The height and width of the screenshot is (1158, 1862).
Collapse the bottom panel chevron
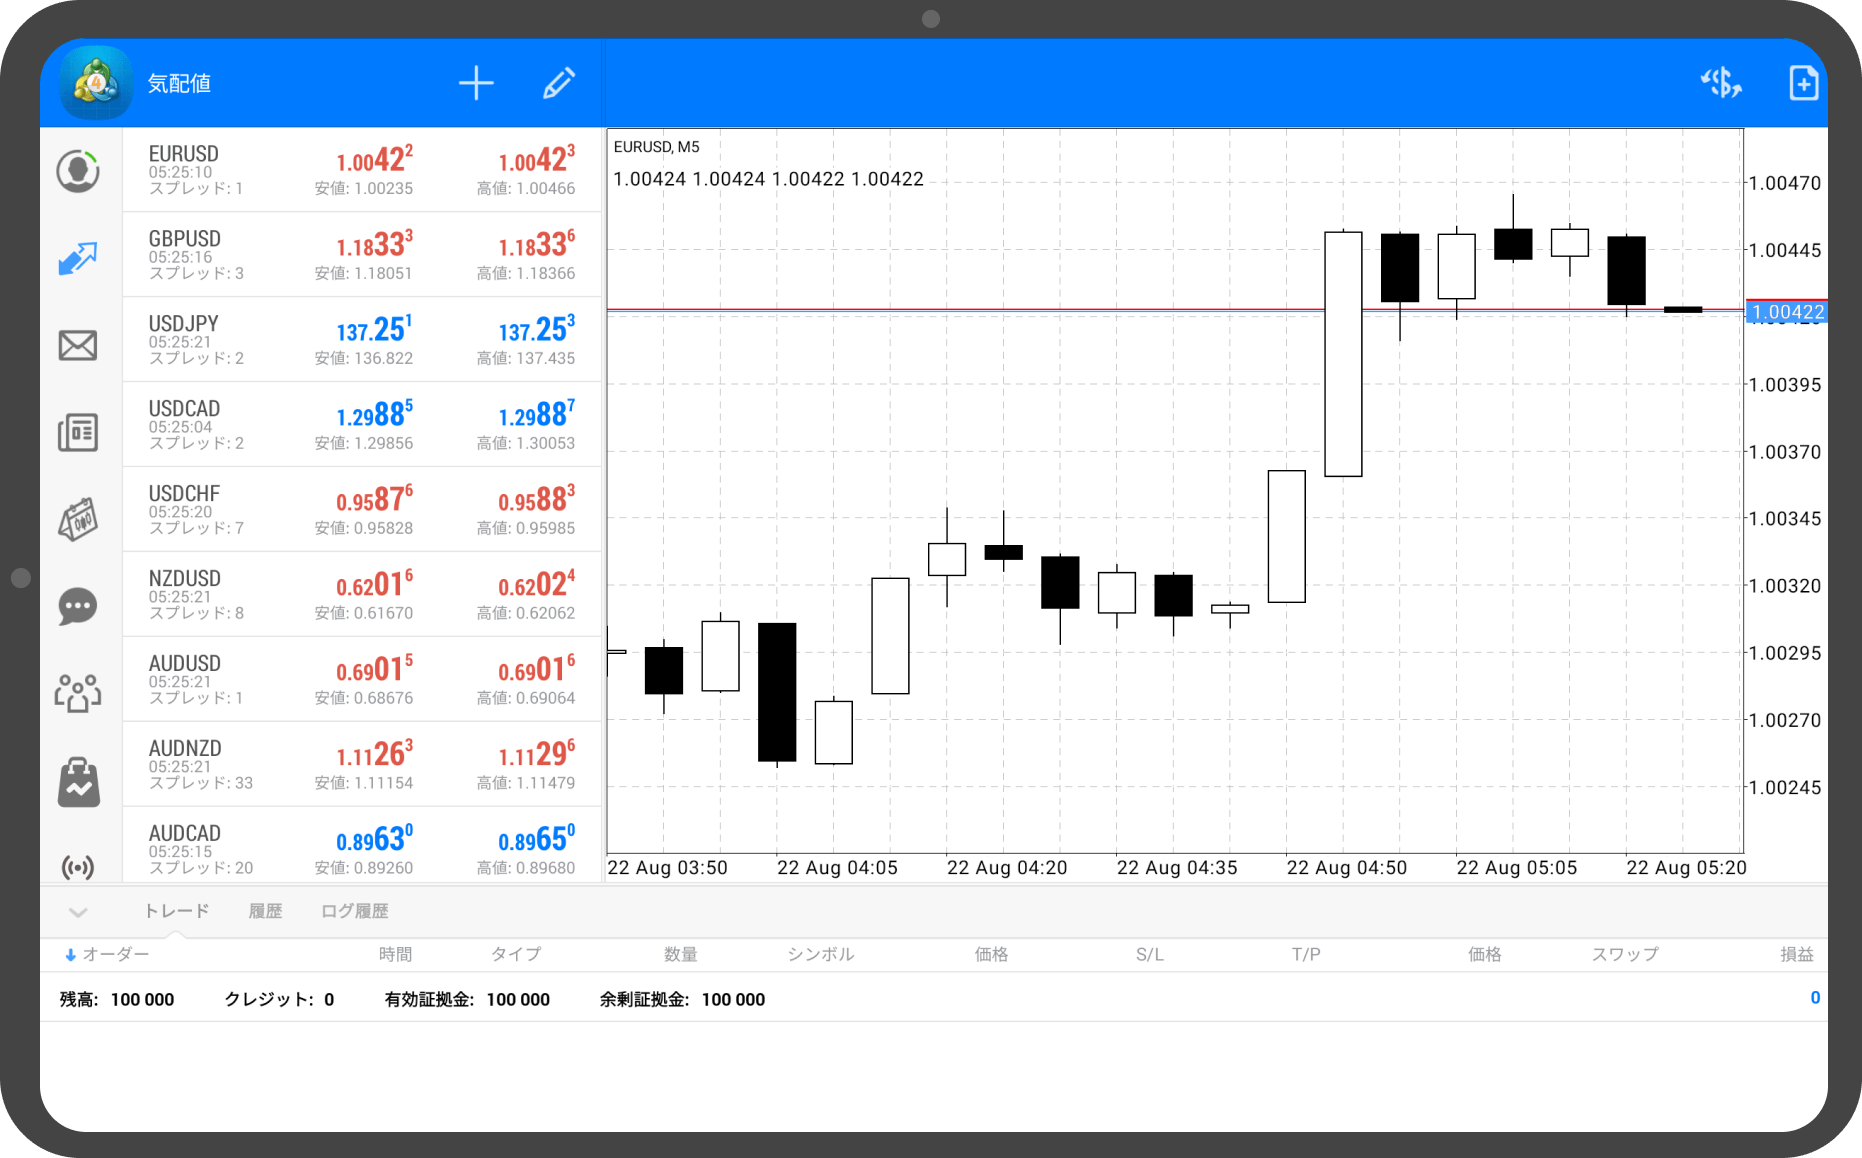[x=78, y=912]
